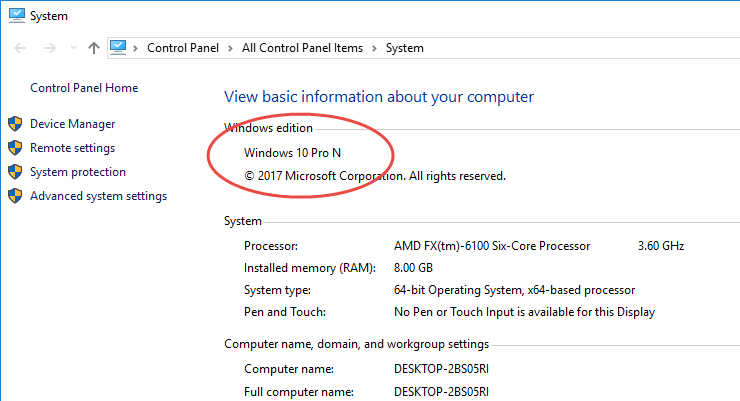Click Computer name, domain, and workgroup settings header
The width and height of the screenshot is (740, 401).
(x=356, y=344)
